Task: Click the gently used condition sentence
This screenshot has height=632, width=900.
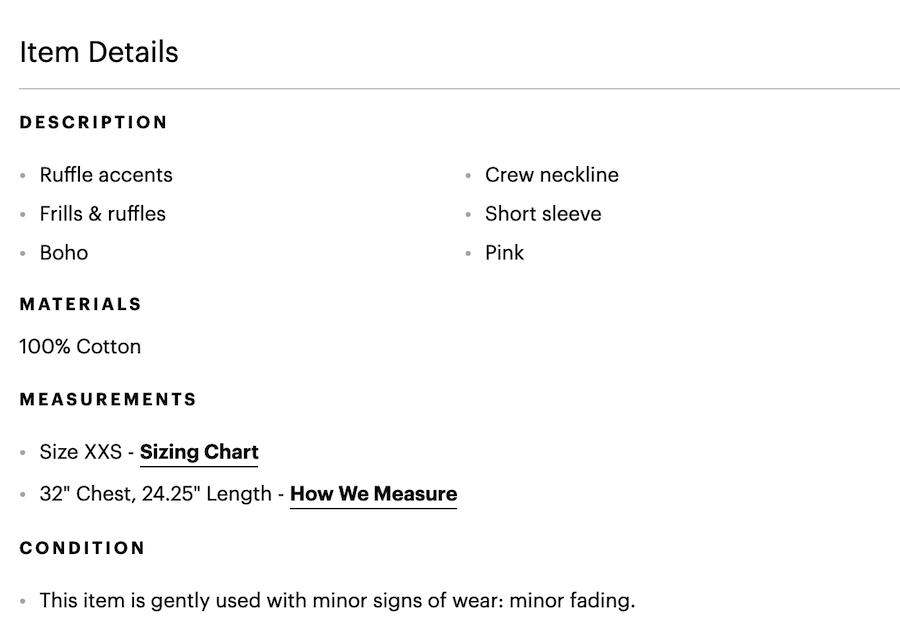Action: coord(337,601)
